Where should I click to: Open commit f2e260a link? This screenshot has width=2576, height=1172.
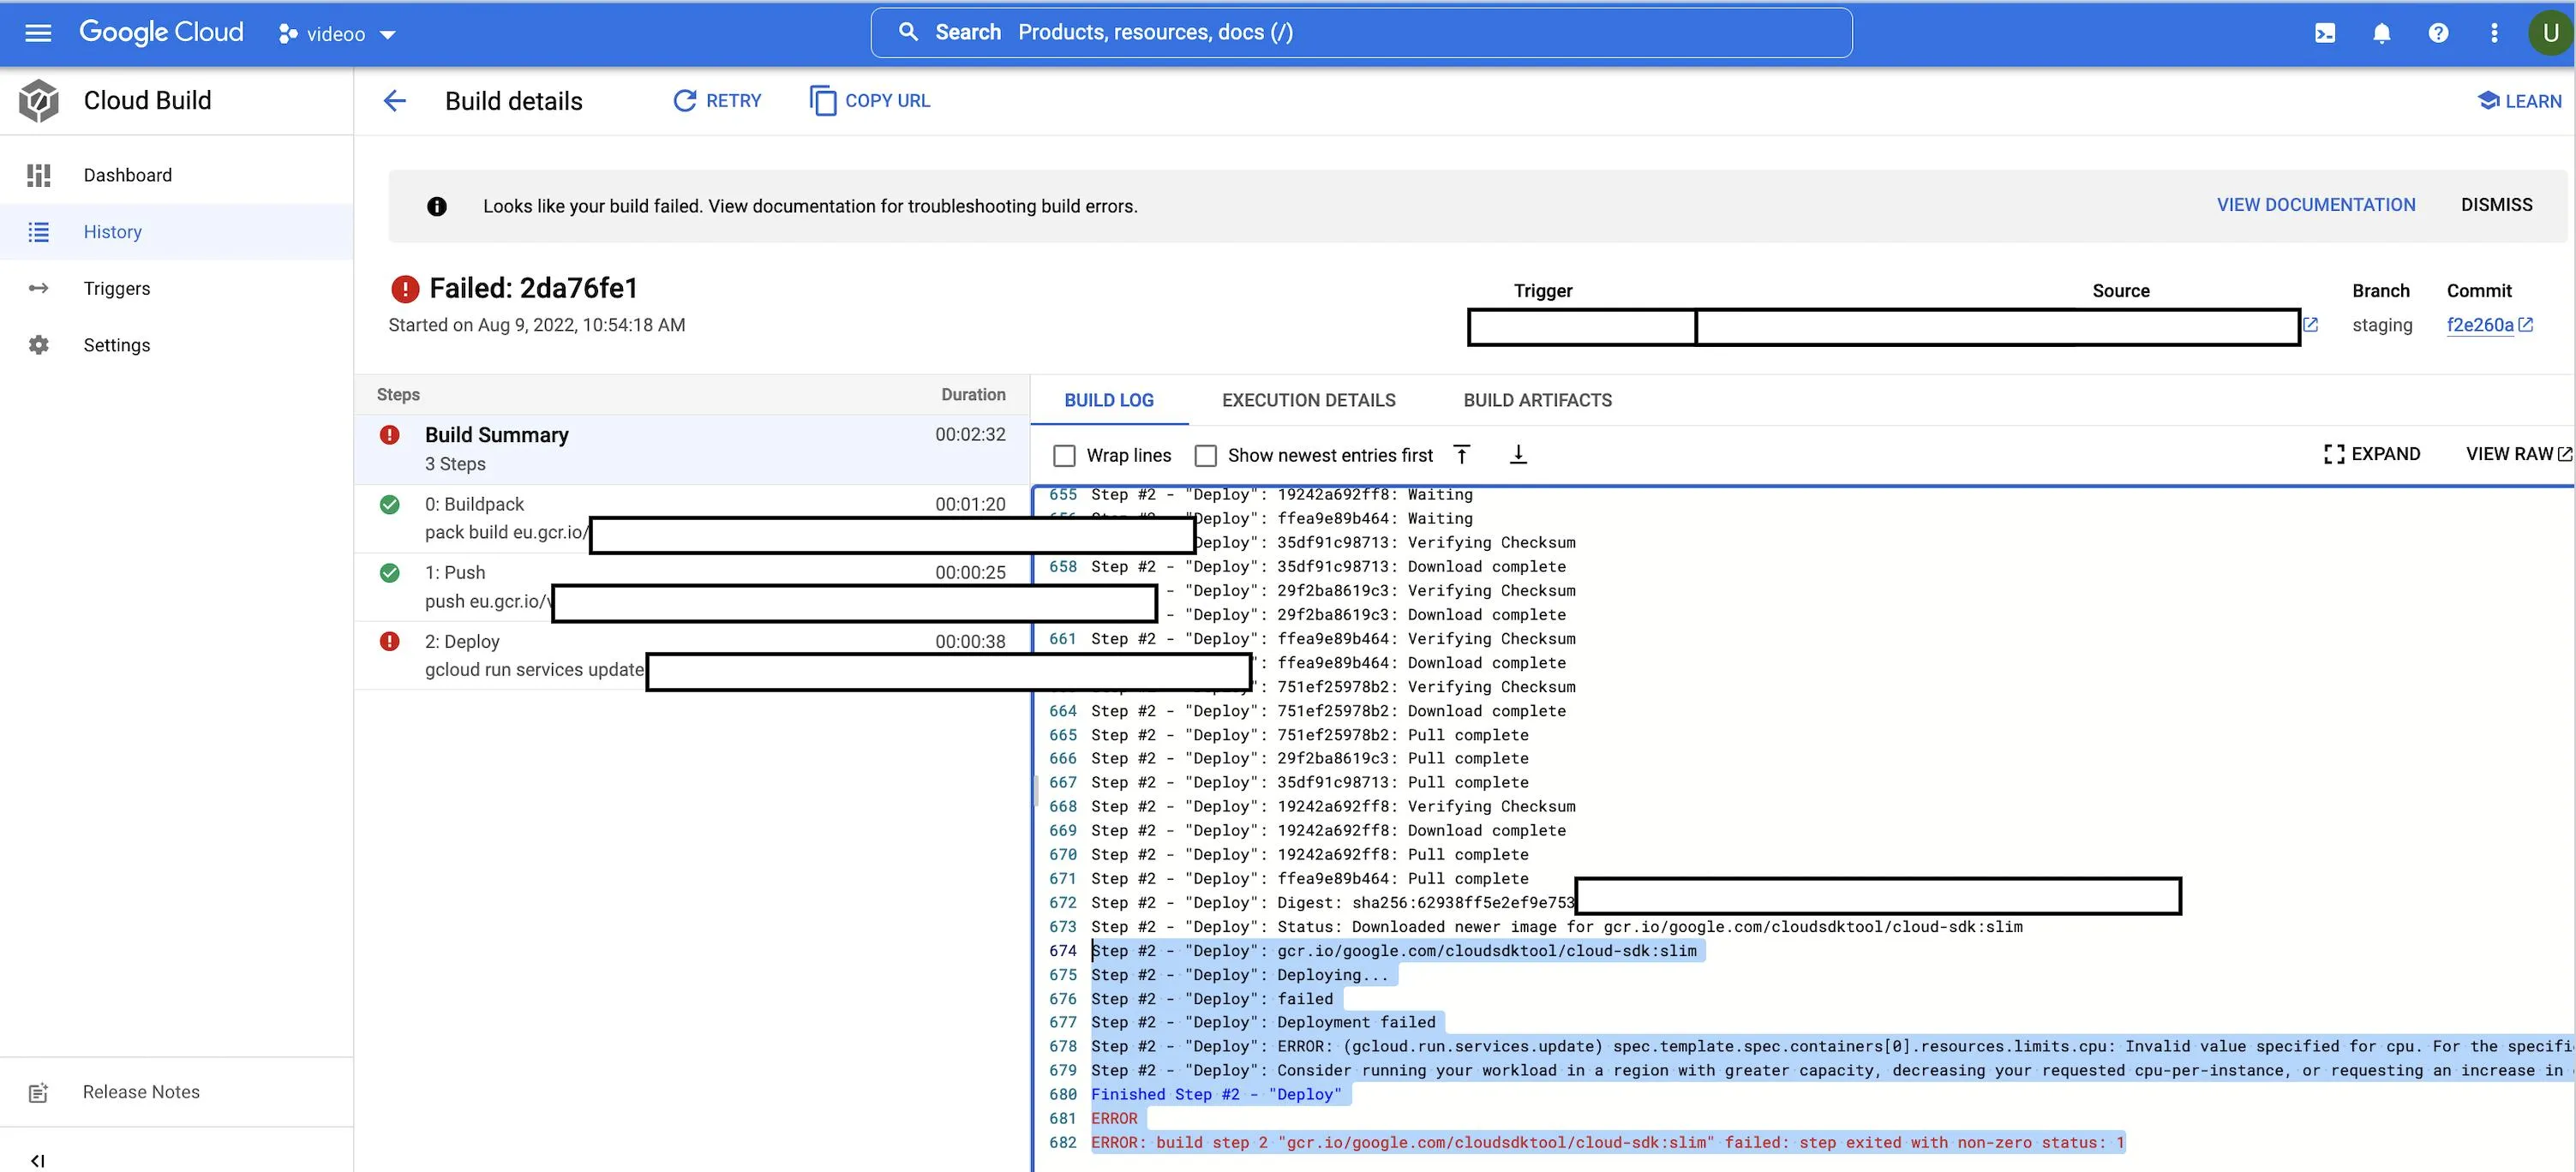point(2479,325)
